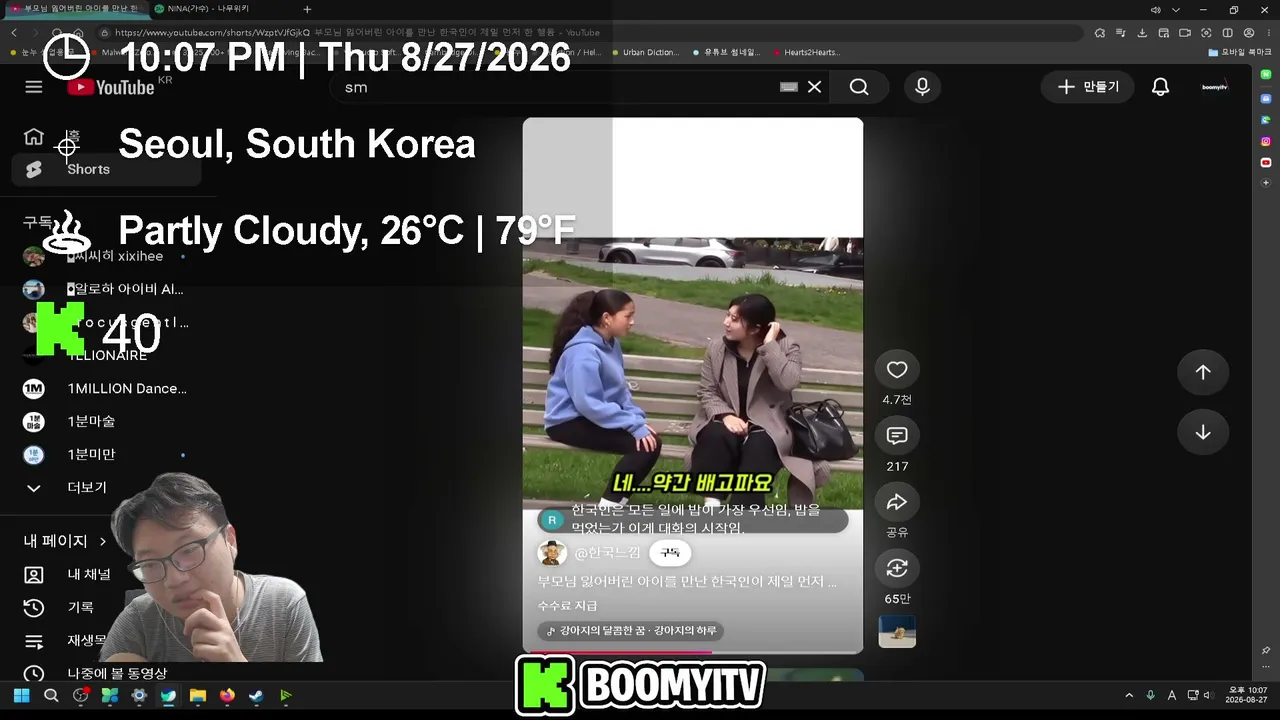1280x720 pixels.
Task: Open the on-screen keyboard icon in search
Action: pos(789,87)
